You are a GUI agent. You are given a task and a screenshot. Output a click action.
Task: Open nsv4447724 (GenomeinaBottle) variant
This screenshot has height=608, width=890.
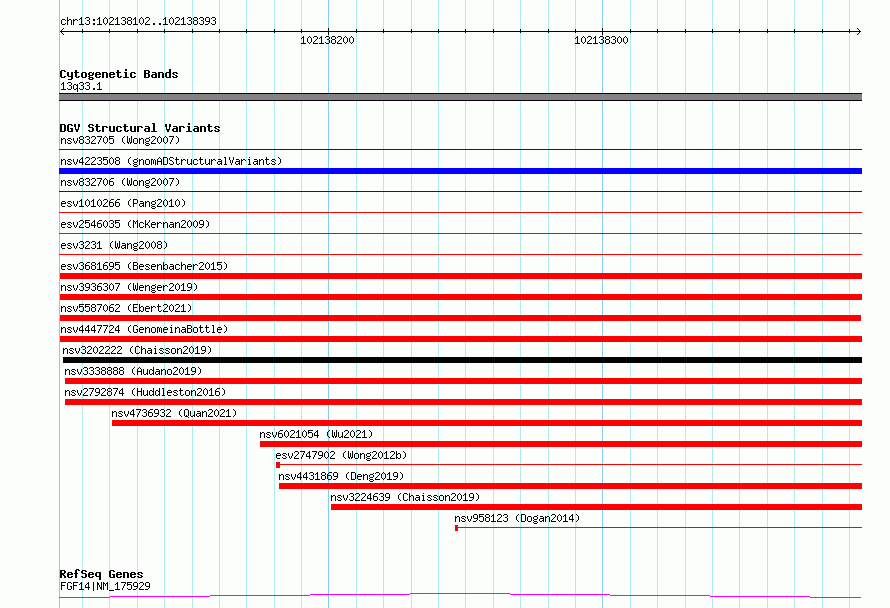tap(144, 329)
